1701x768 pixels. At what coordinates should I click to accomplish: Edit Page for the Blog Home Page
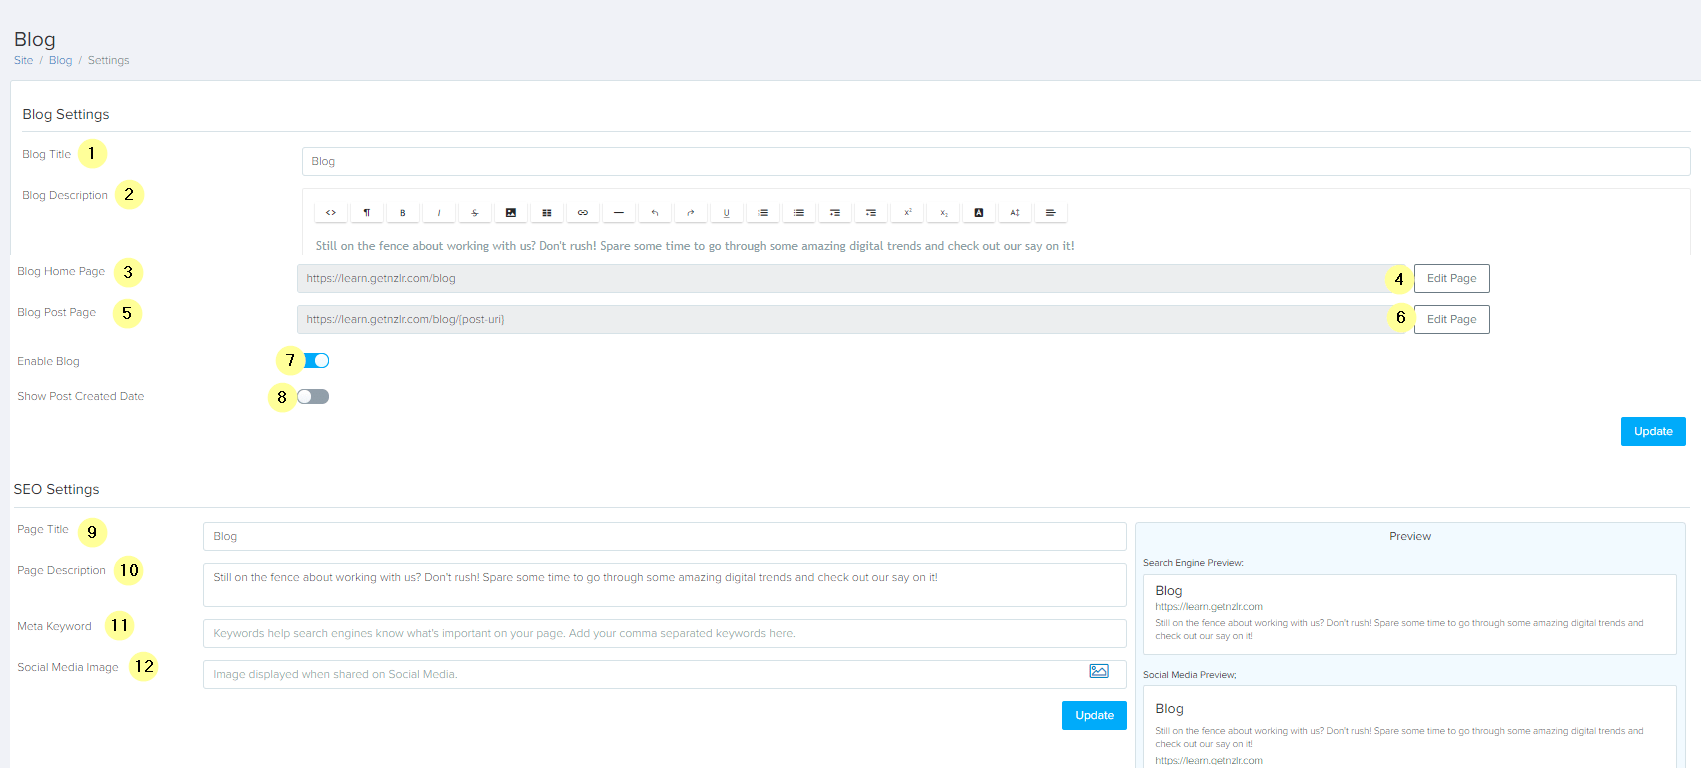1451,278
